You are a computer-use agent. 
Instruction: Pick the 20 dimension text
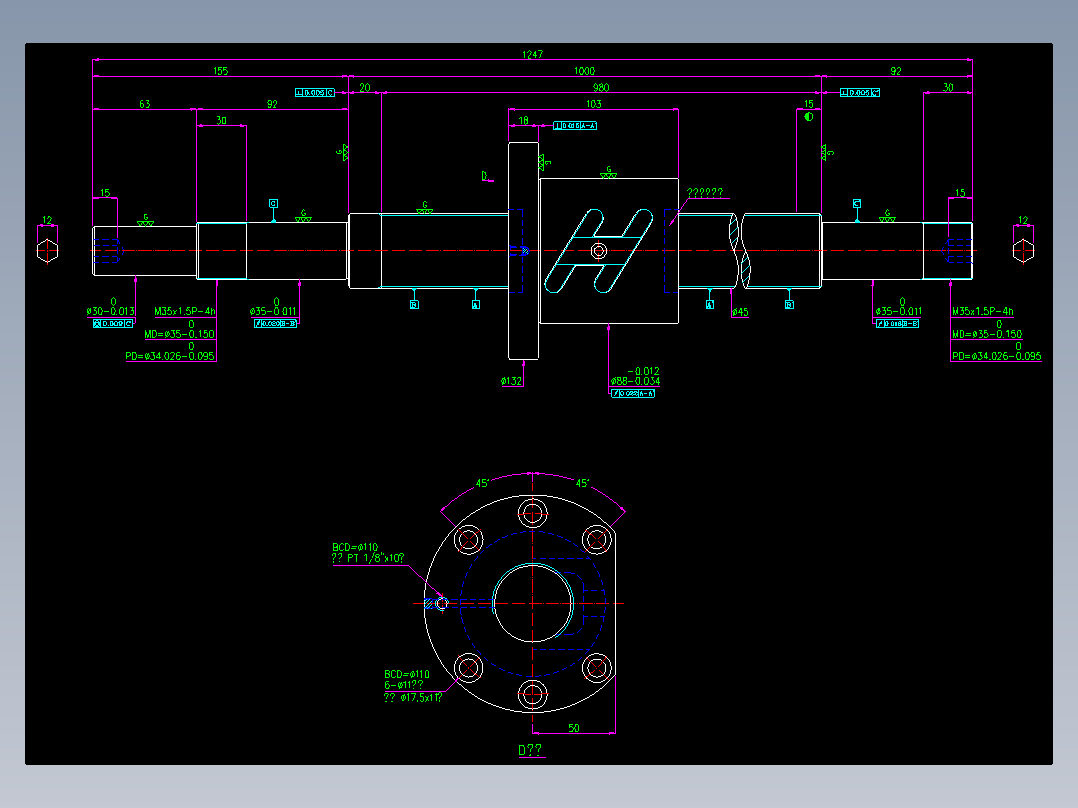click(364, 87)
